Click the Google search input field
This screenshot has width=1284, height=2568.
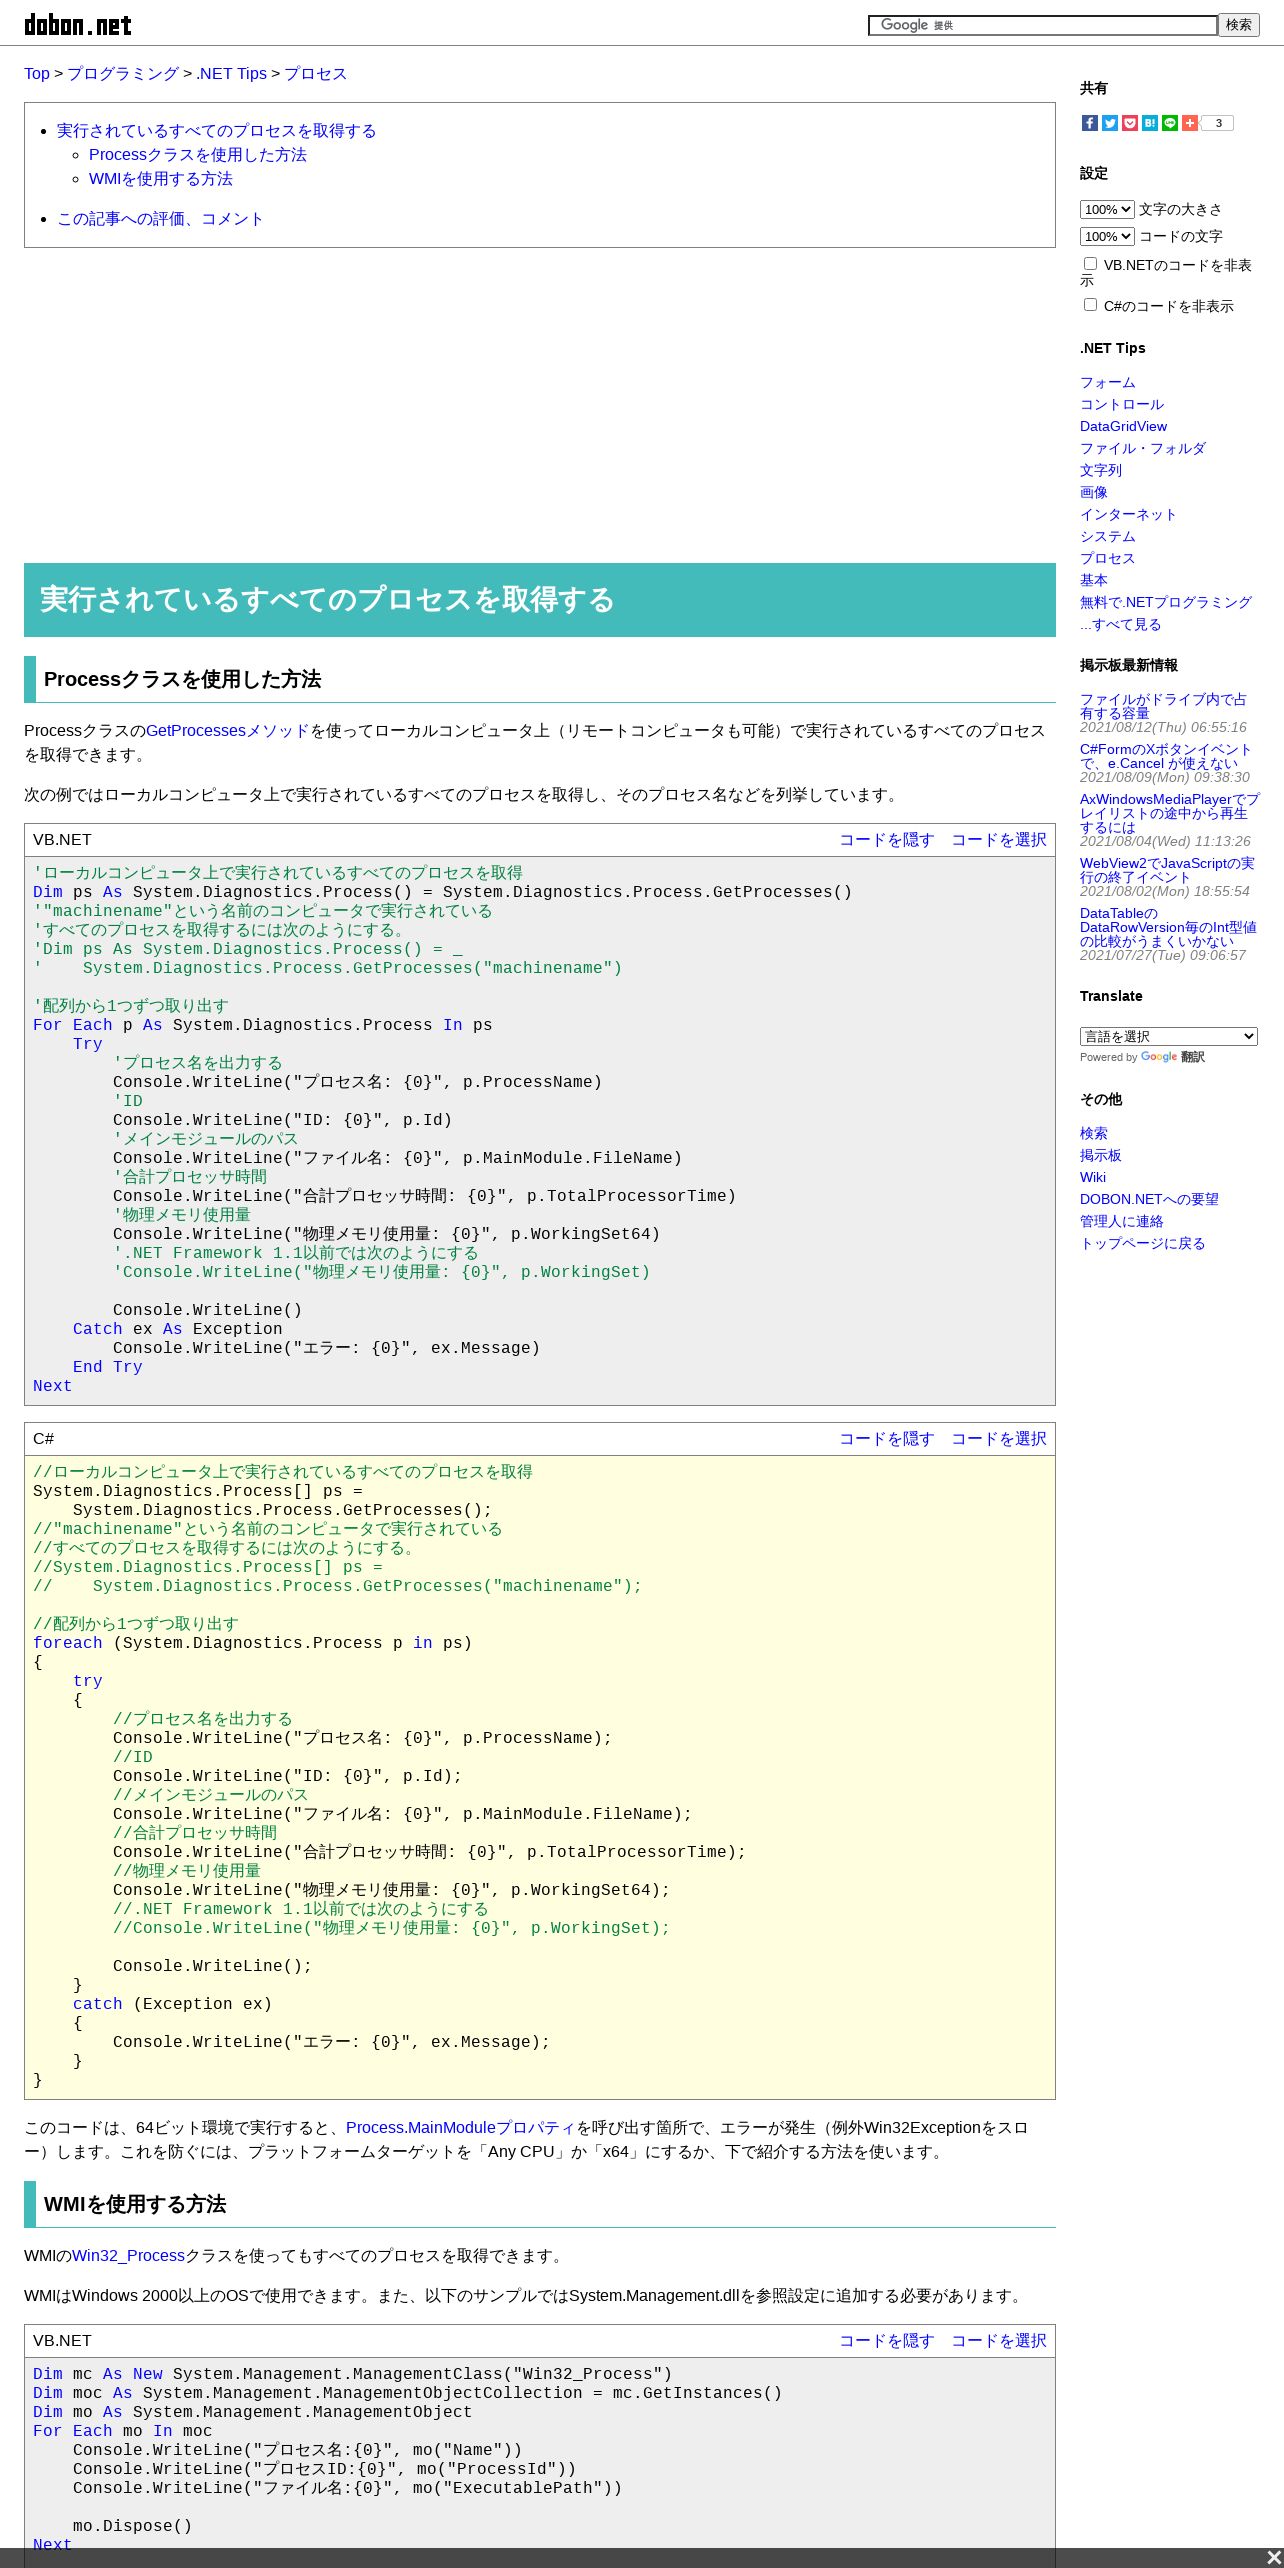pyautogui.click(x=1042, y=25)
